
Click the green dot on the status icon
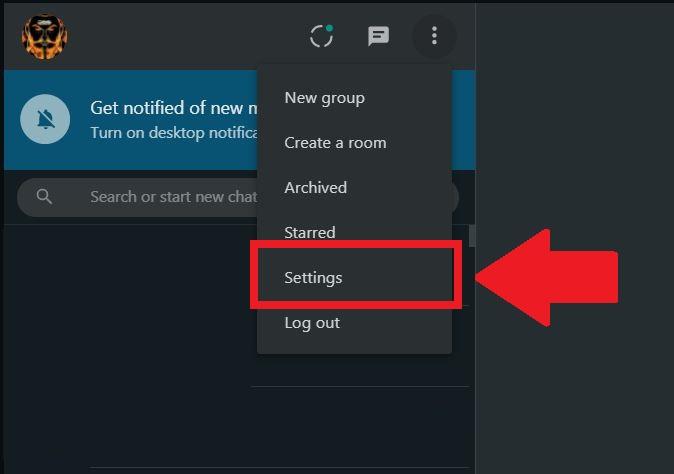pos(329,28)
